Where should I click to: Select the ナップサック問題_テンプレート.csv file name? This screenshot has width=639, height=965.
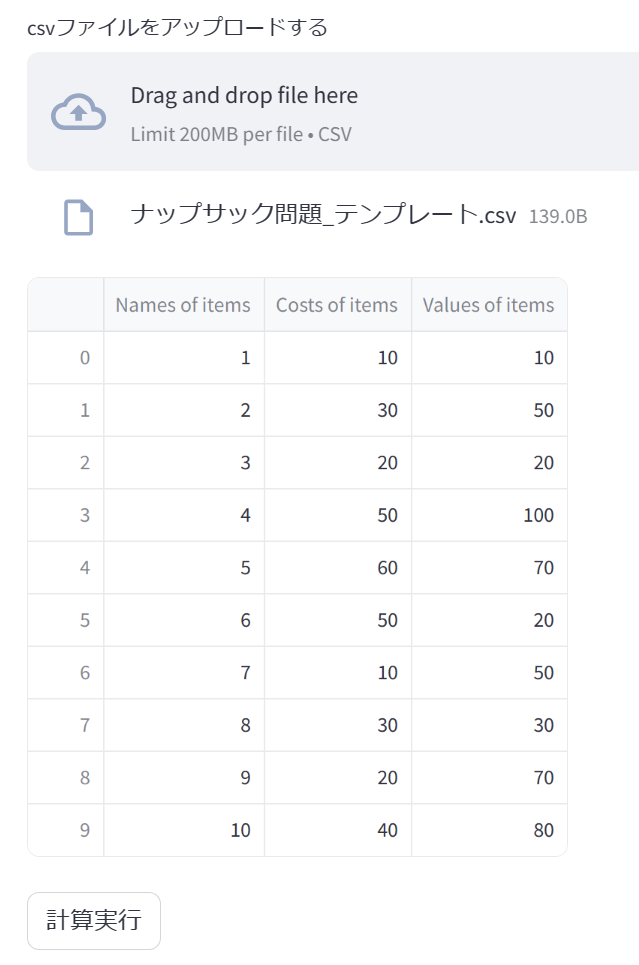[323, 214]
